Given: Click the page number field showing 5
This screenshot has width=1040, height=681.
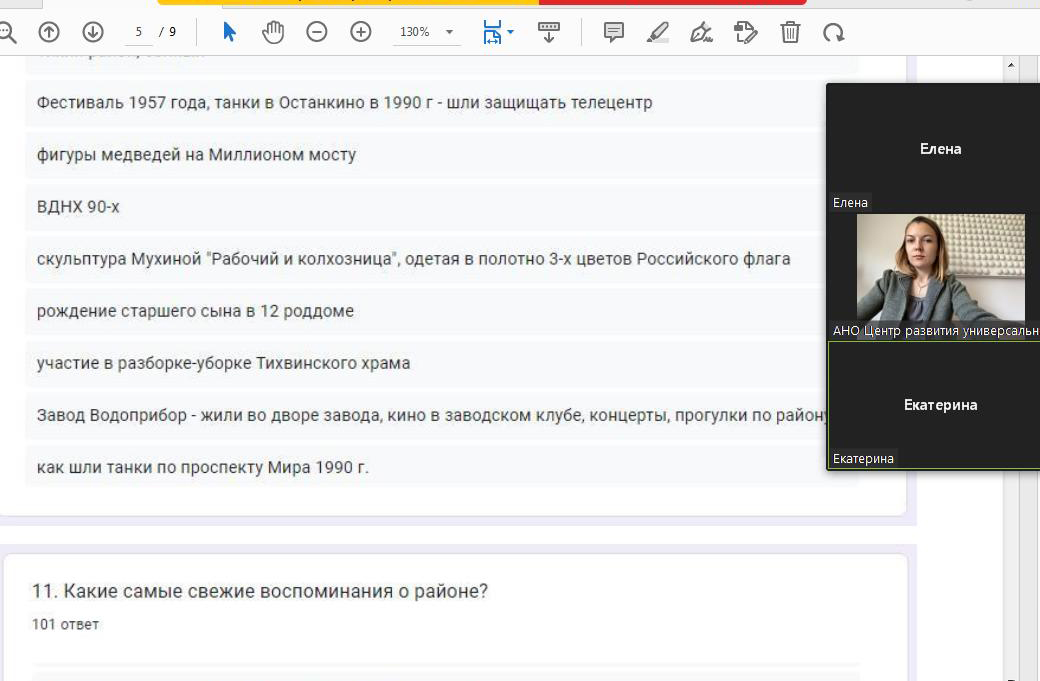Looking at the screenshot, I should (139, 32).
